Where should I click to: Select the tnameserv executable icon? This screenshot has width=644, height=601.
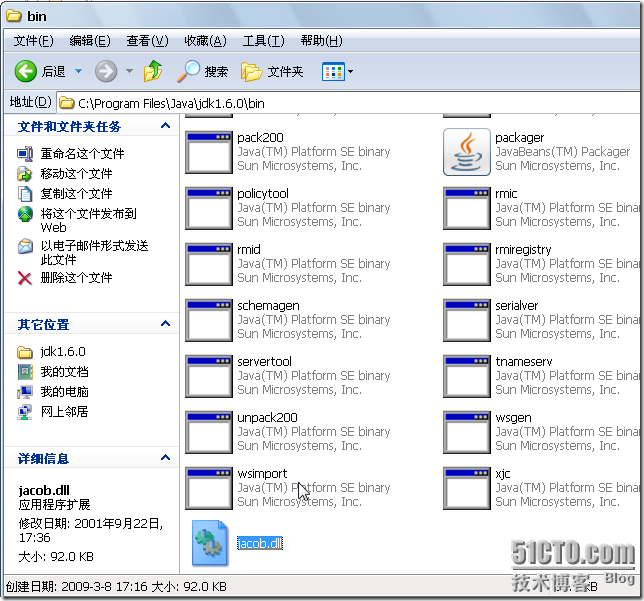click(467, 376)
